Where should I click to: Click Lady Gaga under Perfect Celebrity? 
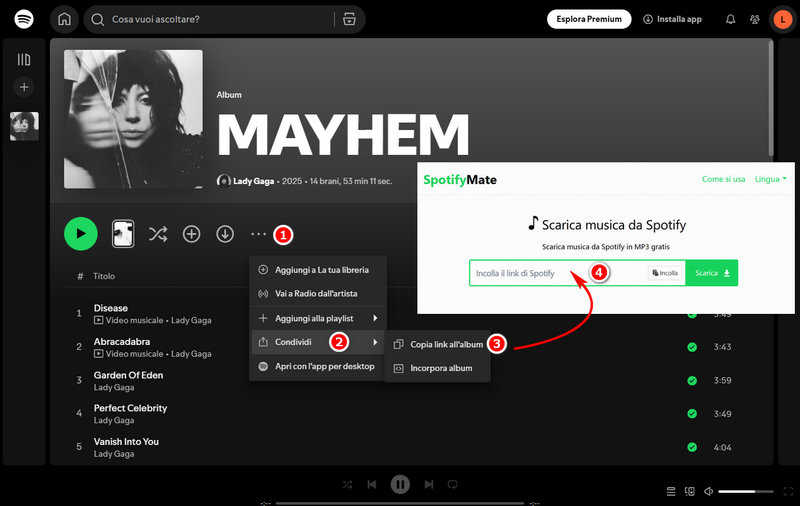(x=114, y=420)
